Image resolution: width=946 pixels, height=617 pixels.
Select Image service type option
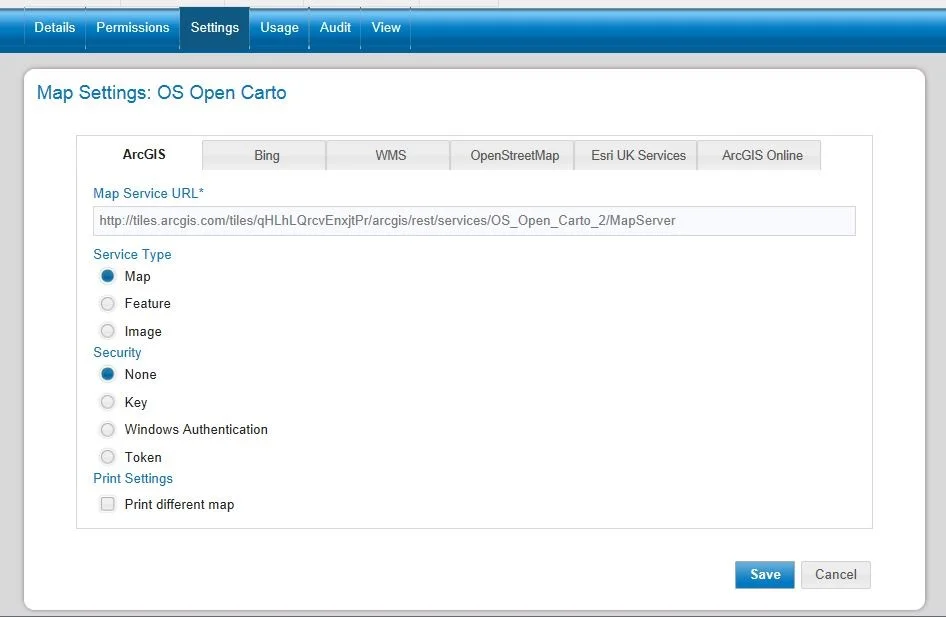(x=107, y=331)
